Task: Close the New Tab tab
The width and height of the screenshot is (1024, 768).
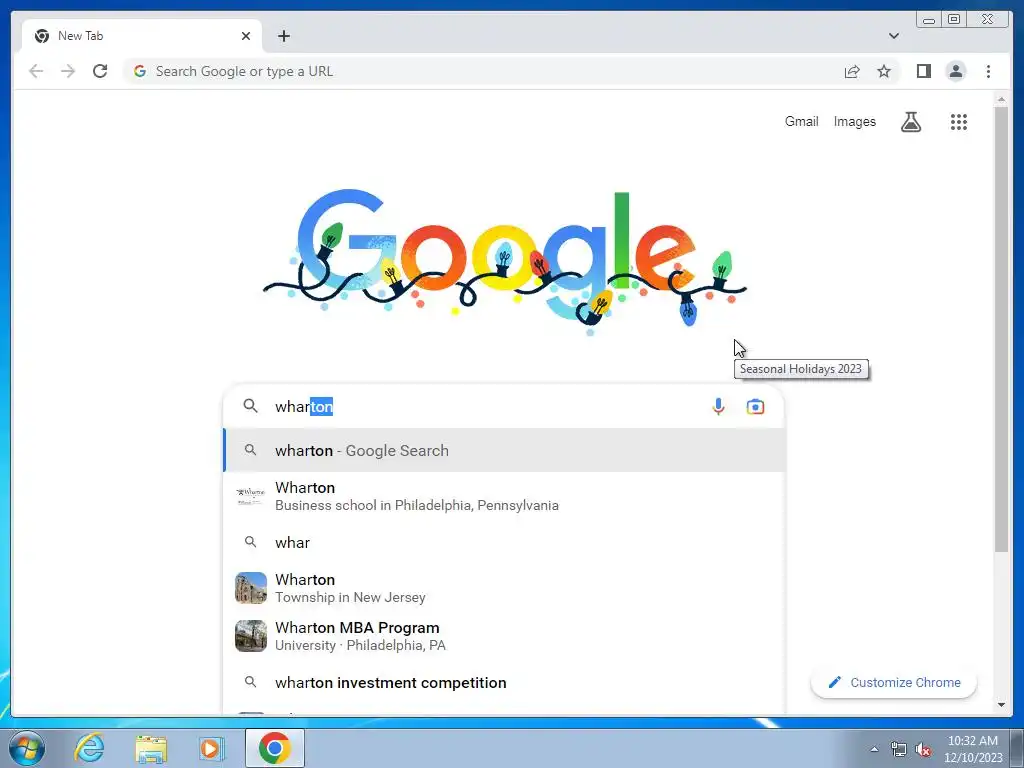Action: pos(246,36)
